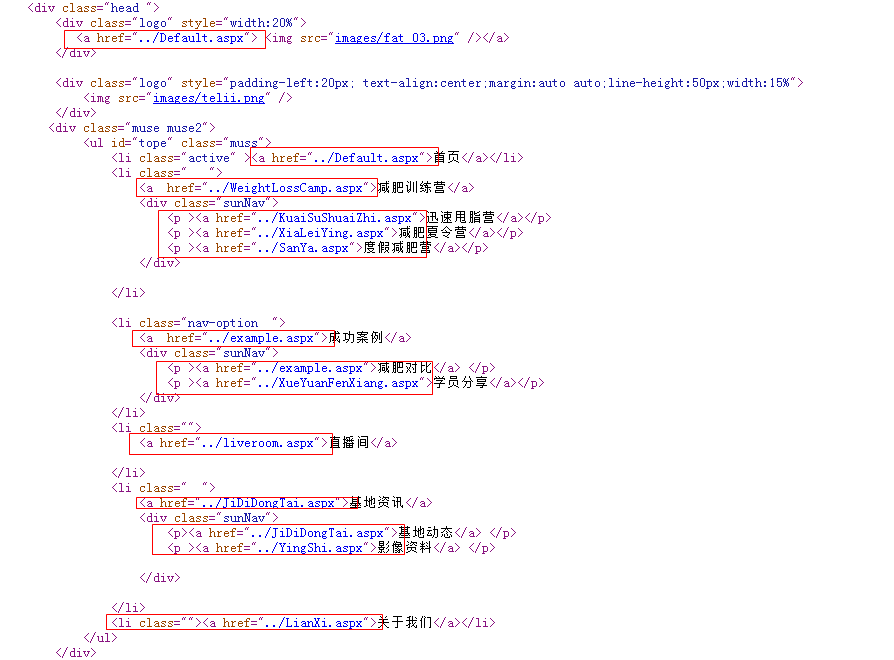Click the ../LianXi.aspx href value

(314, 623)
